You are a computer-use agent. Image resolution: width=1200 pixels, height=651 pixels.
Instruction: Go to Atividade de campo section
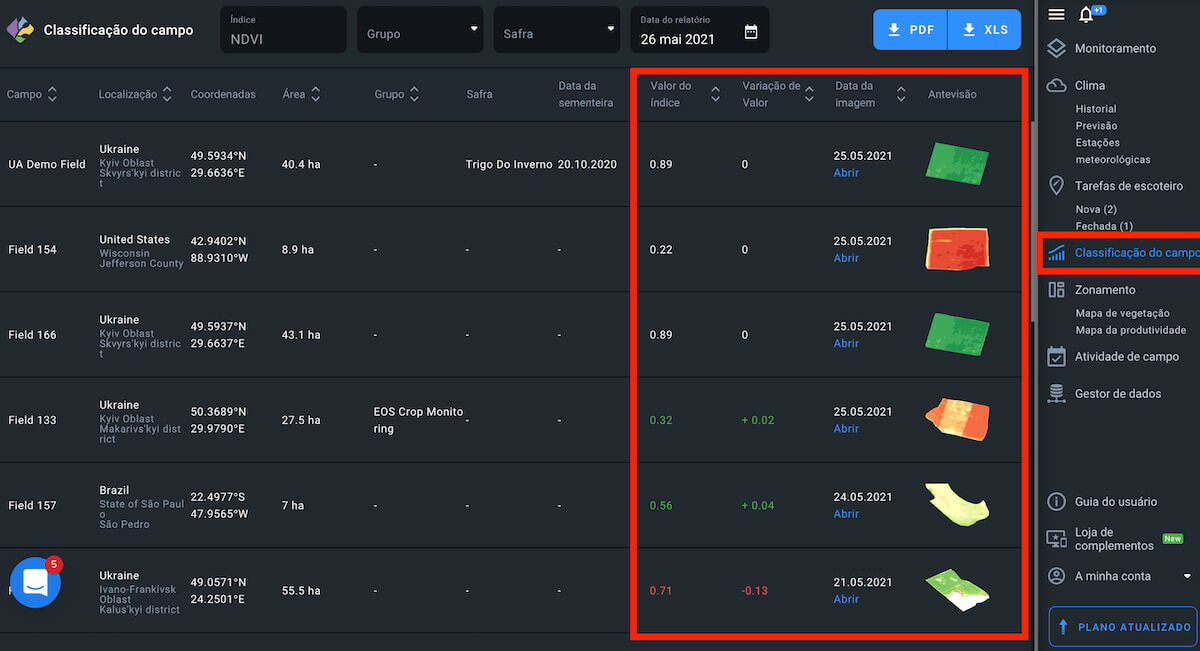pyautogui.click(x=1126, y=357)
